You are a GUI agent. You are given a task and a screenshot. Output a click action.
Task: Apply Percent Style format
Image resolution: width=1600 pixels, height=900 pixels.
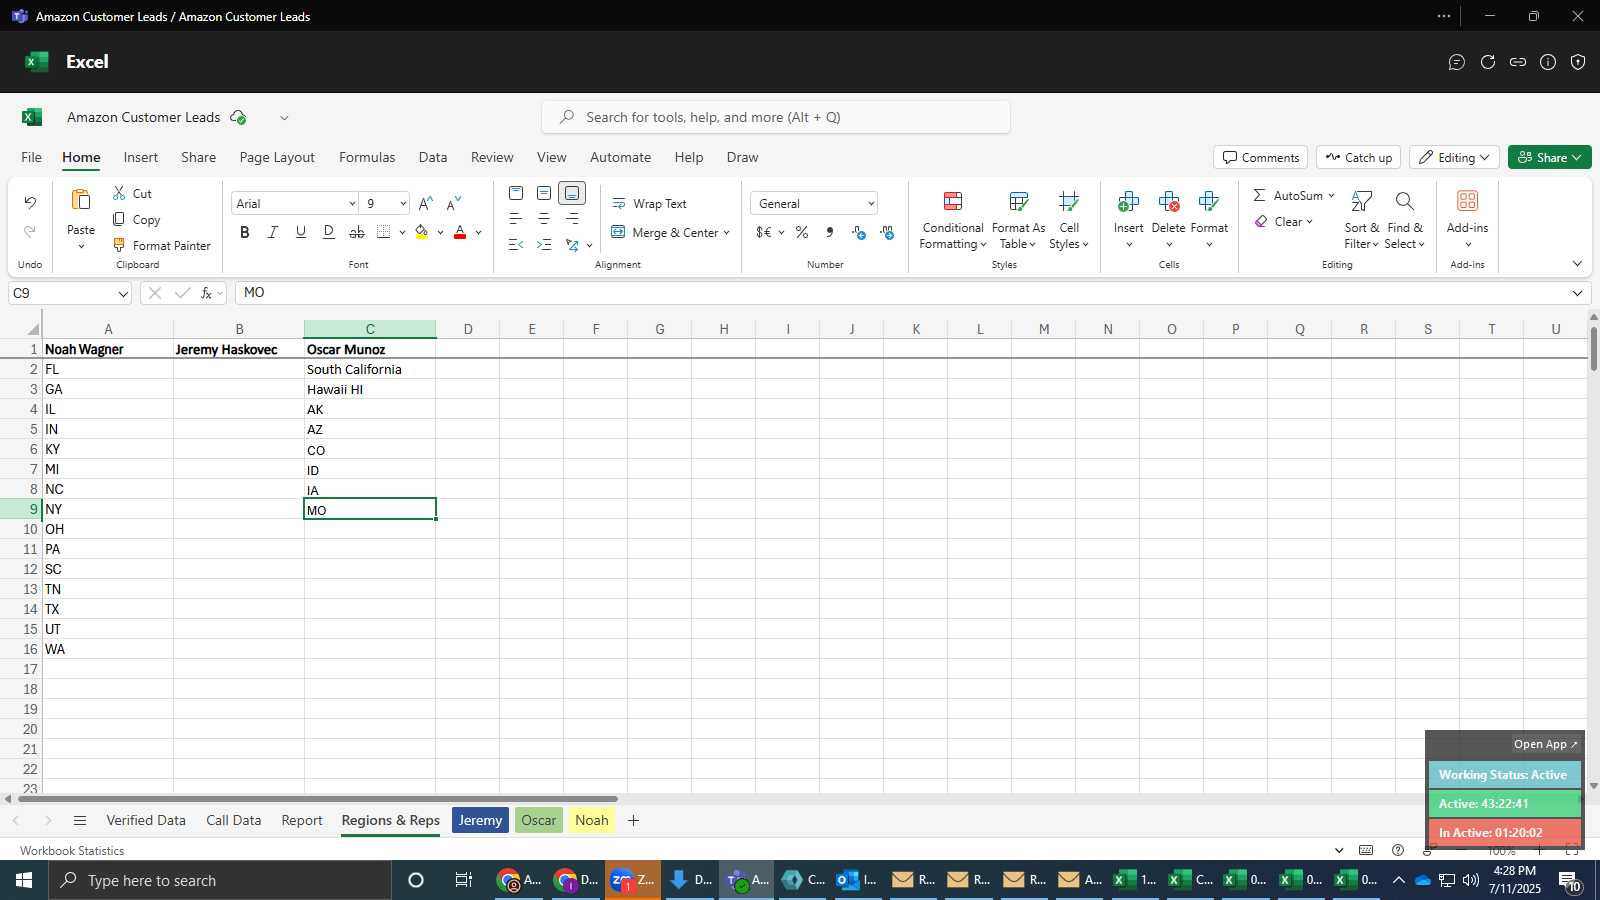click(802, 232)
